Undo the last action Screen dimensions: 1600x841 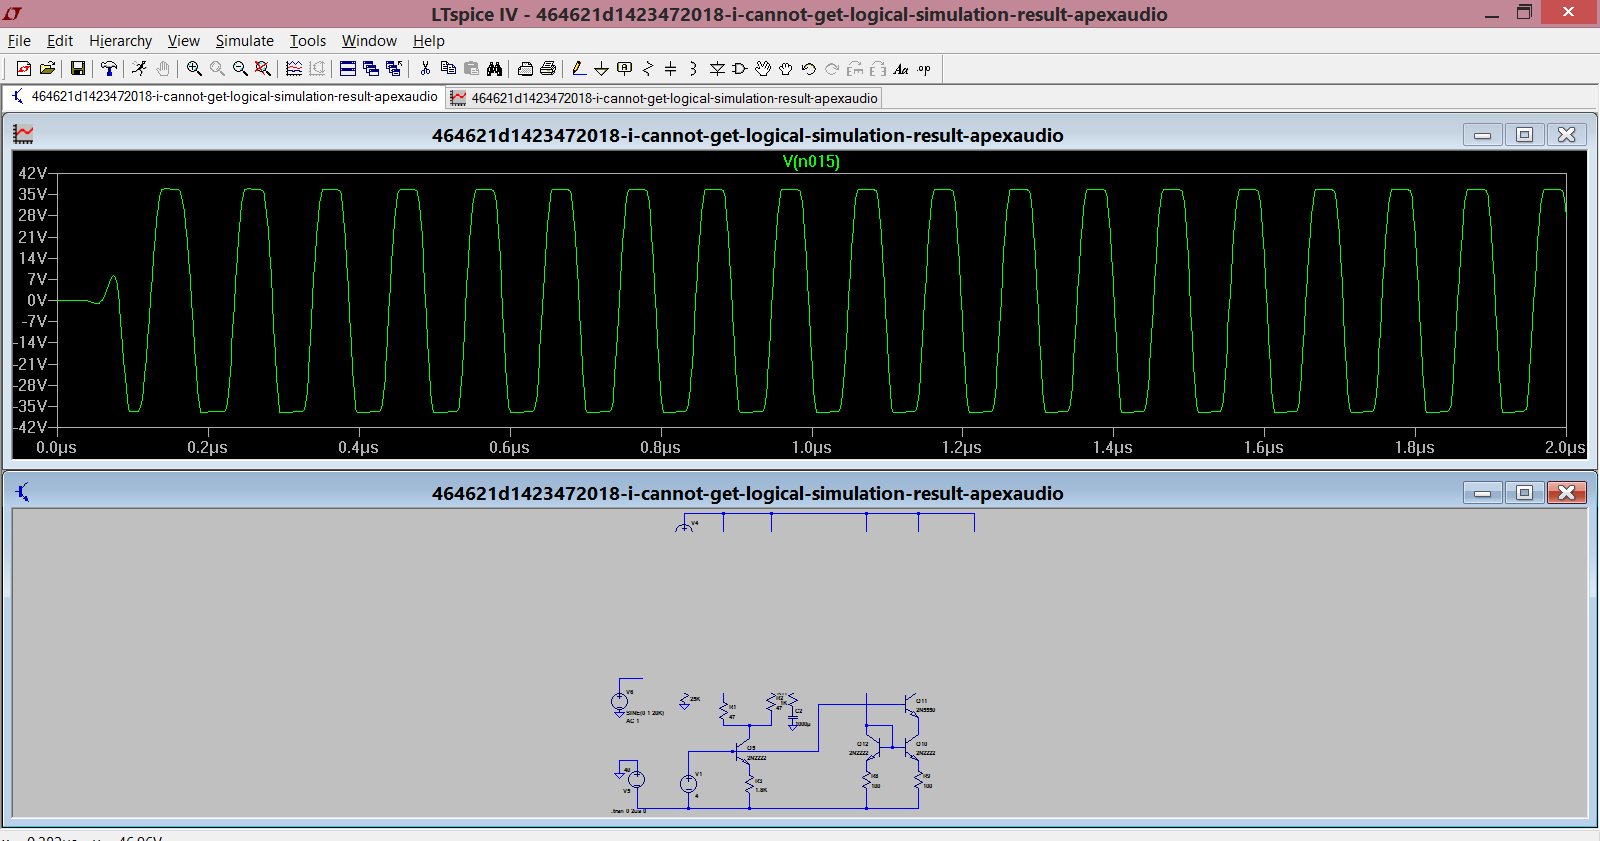[x=809, y=69]
